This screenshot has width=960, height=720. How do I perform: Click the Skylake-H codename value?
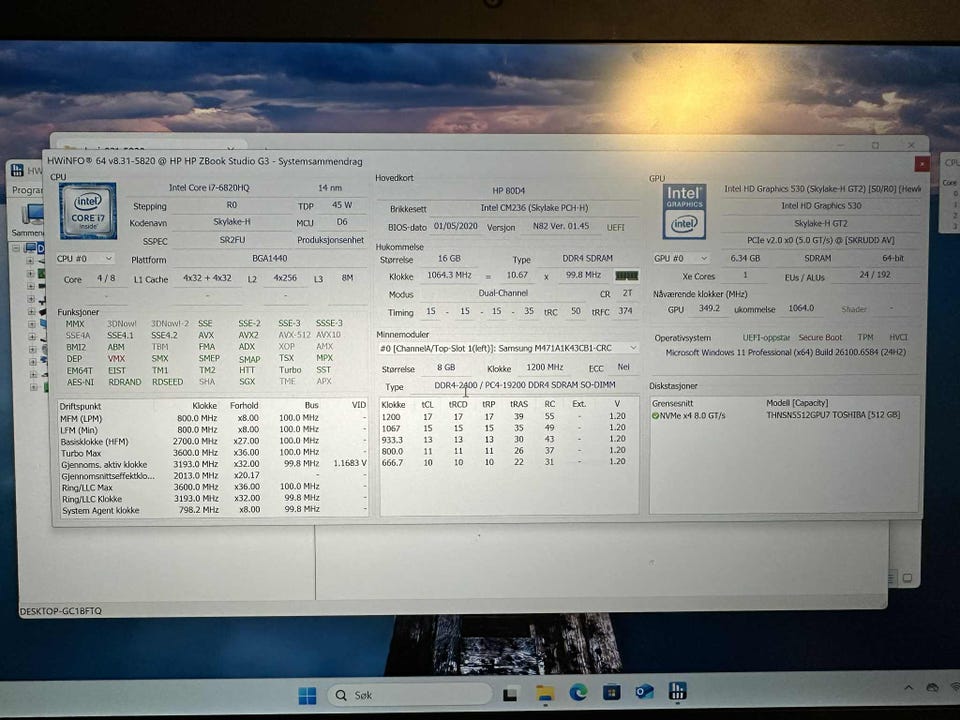[x=231, y=222]
